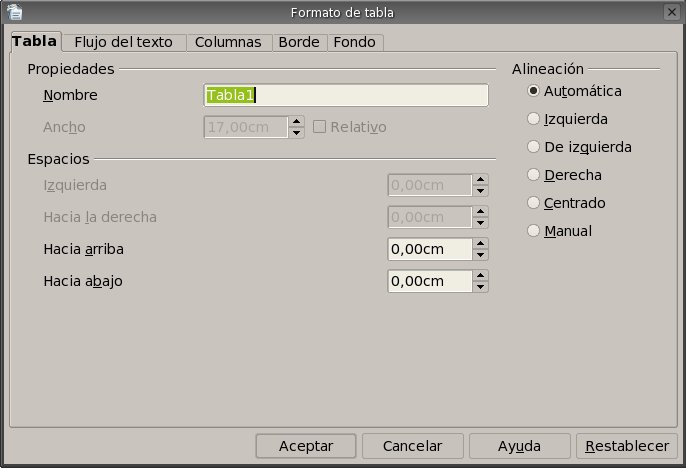
Task: Increase the Hacia abajo spacing value
Action: pos(481,276)
